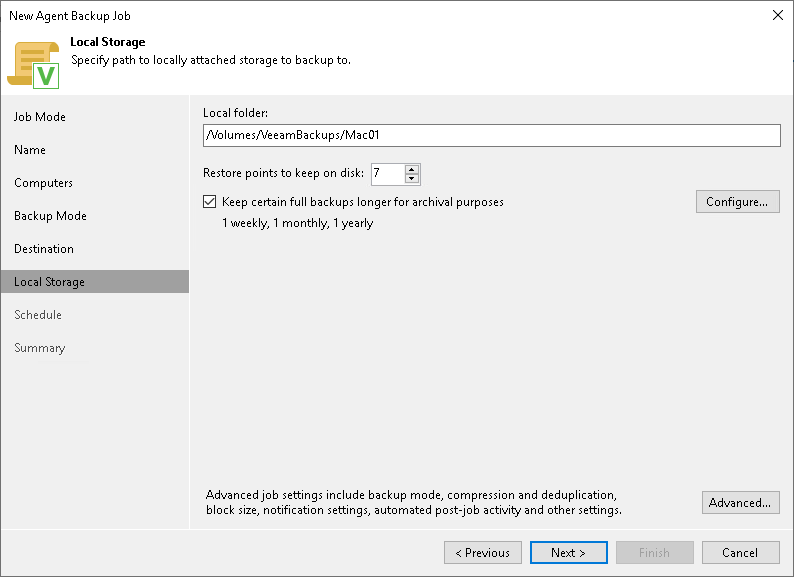Click the 'Local Storage' heading text
Screen dimensions: 794x577
108,42
